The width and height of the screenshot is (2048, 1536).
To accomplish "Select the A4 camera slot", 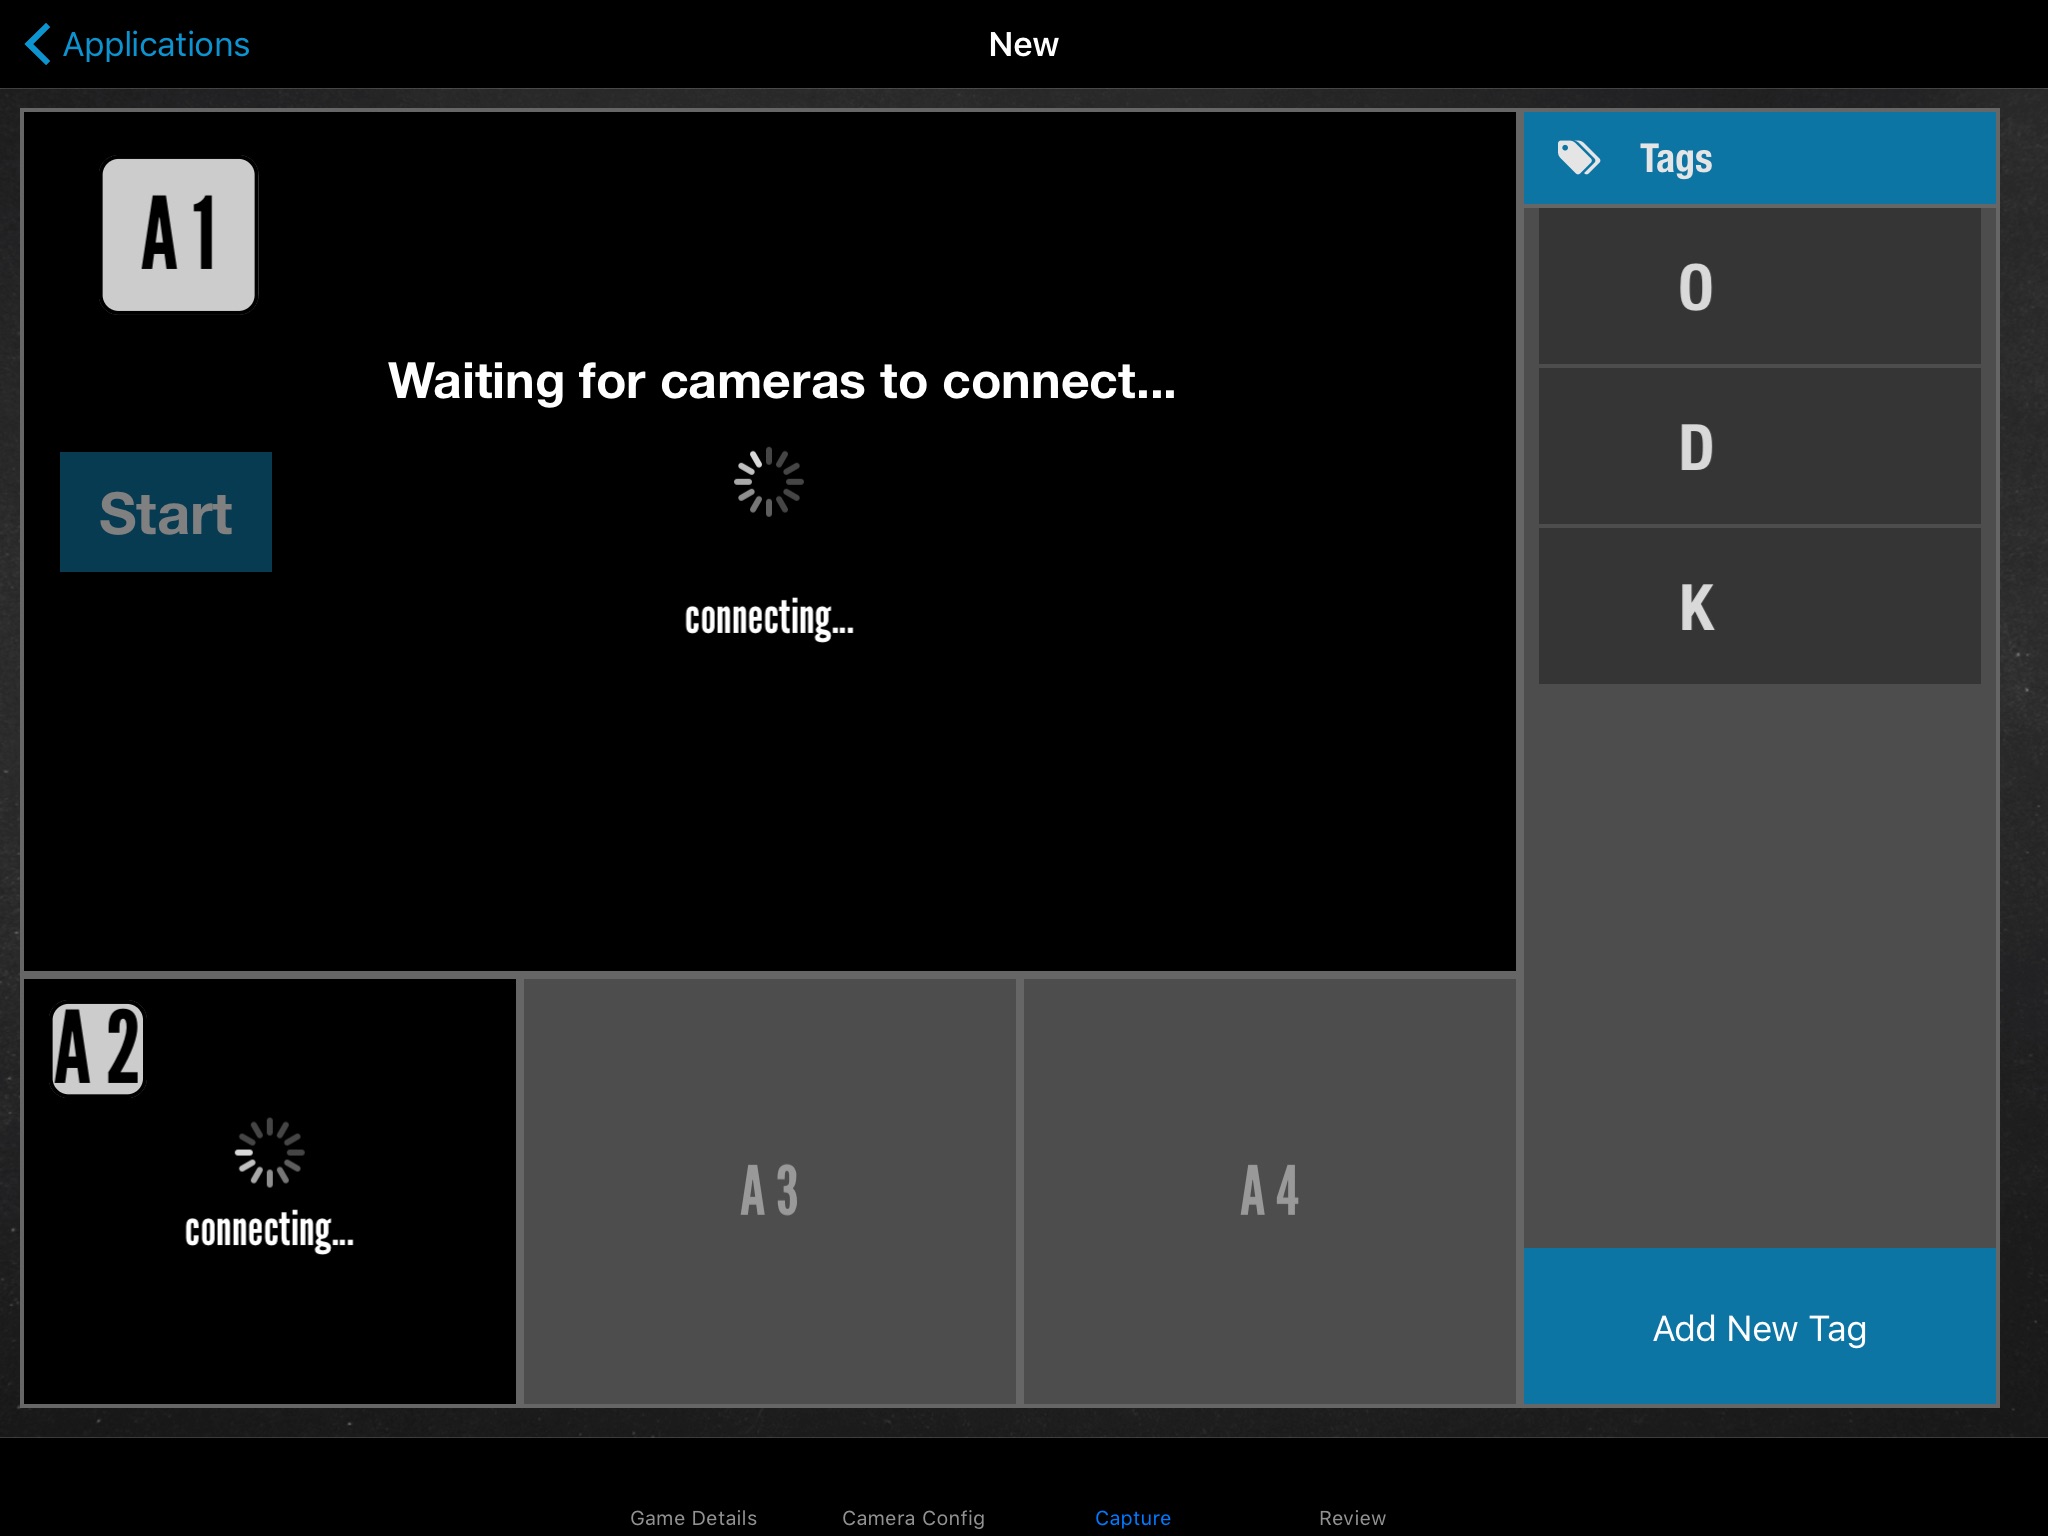I will [x=1268, y=1192].
